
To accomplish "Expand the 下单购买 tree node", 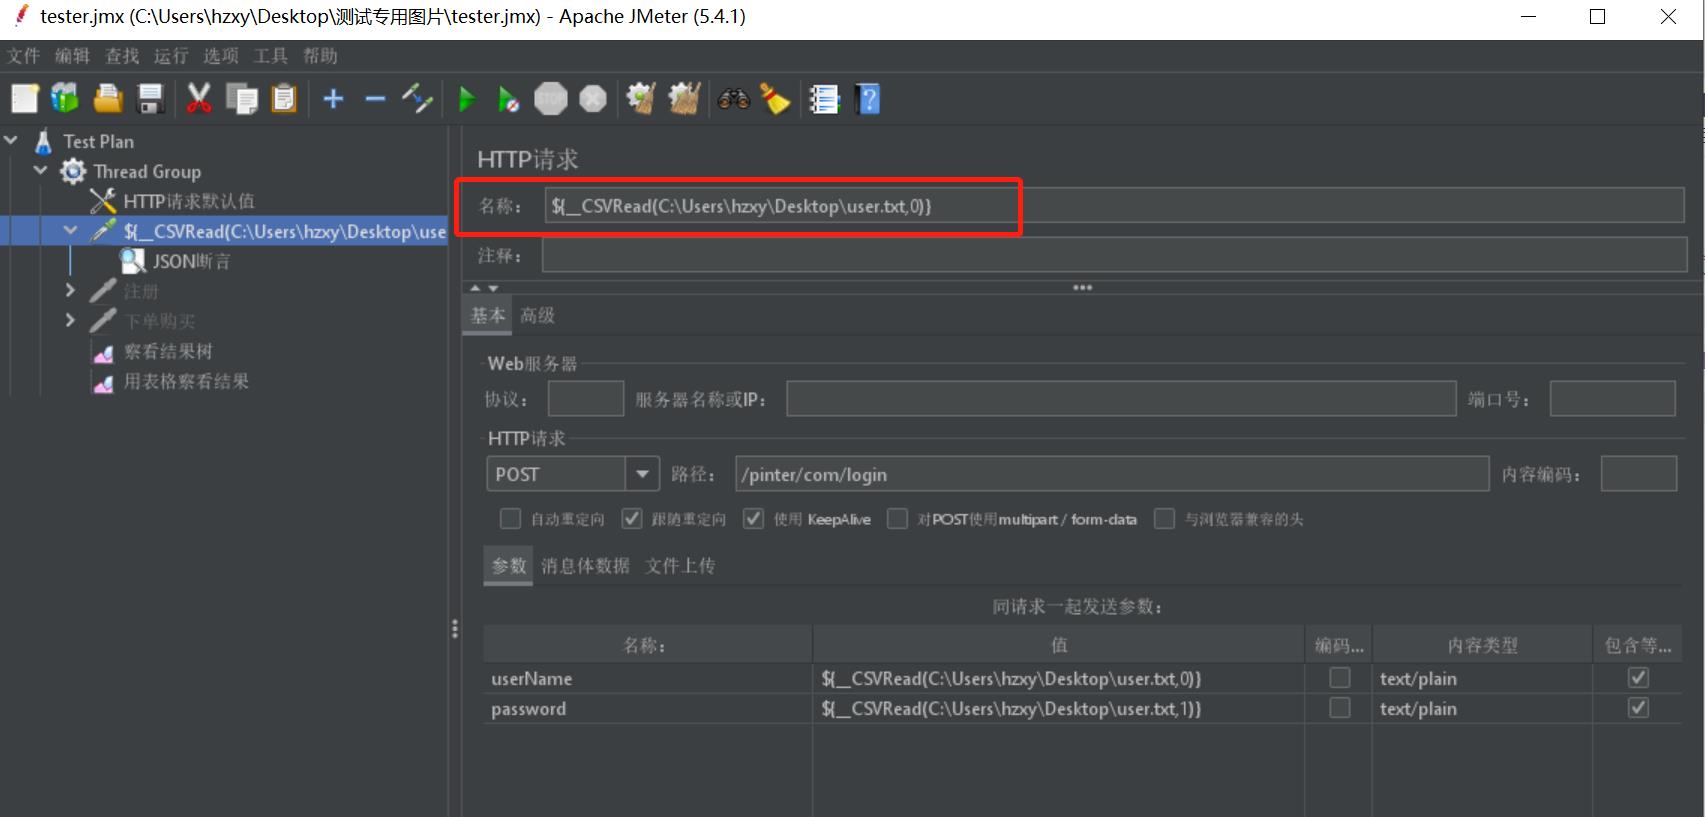I will [x=70, y=320].
